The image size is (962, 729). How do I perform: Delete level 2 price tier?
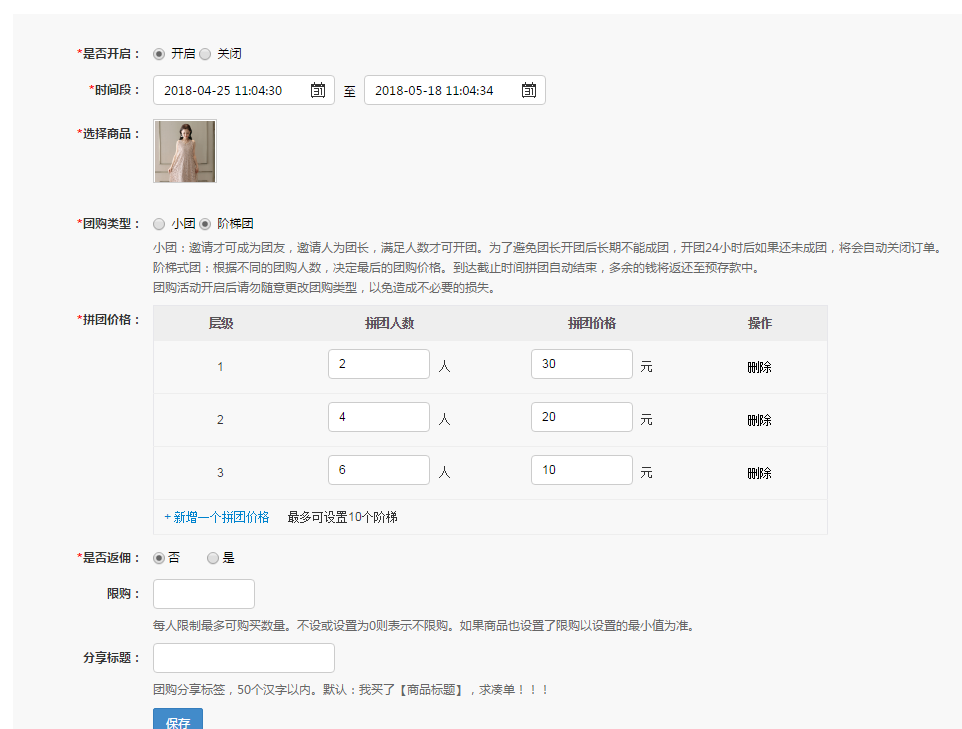point(760,420)
